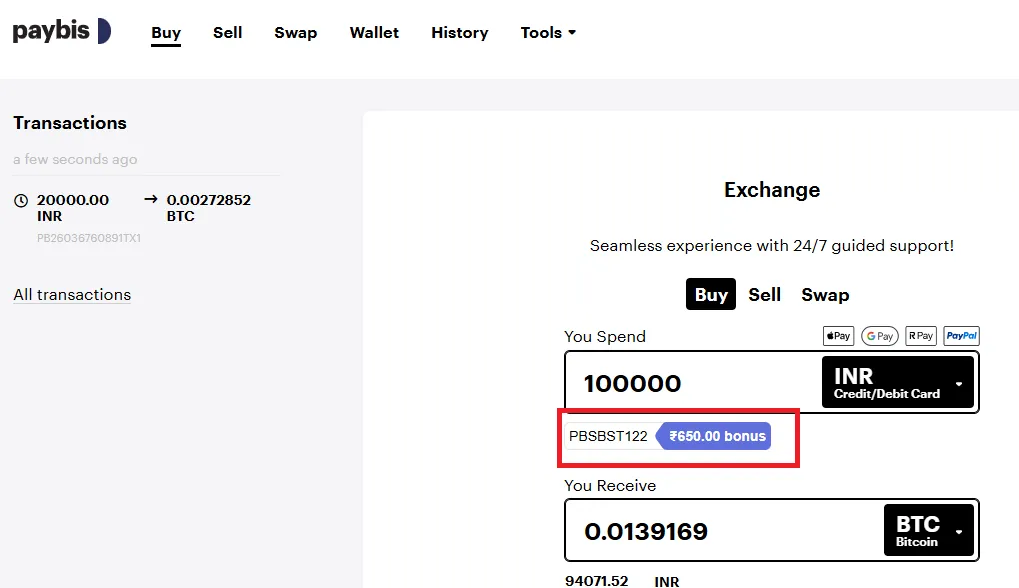This screenshot has height=588, width=1019.
Task: Open the Wallet page in navigation
Action: tap(374, 33)
